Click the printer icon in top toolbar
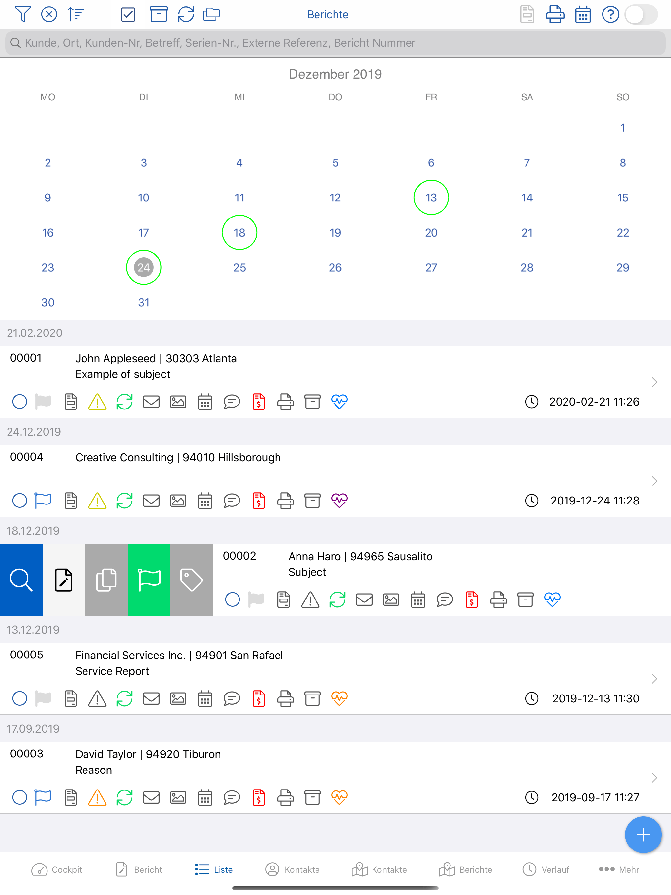 click(x=555, y=14)
